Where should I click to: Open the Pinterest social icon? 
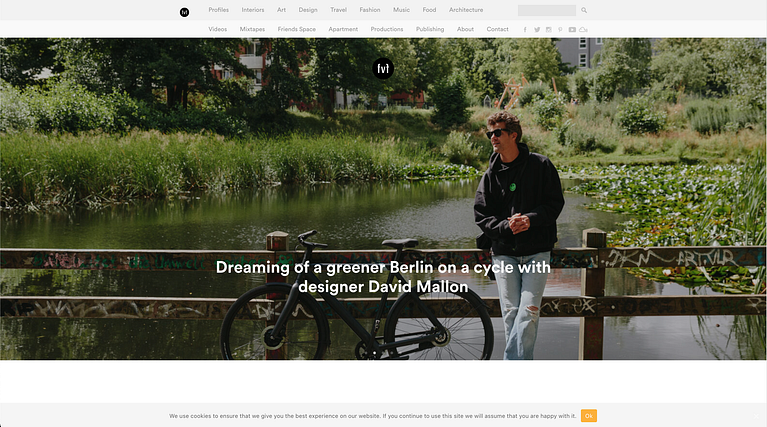560,30
